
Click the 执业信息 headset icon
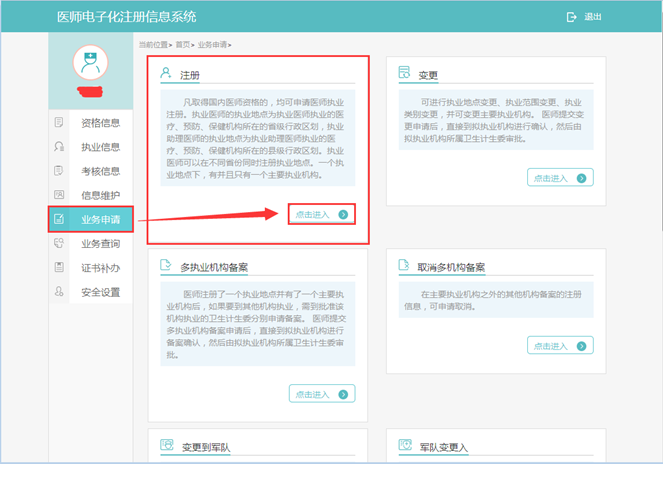click(x=60, y=147)
